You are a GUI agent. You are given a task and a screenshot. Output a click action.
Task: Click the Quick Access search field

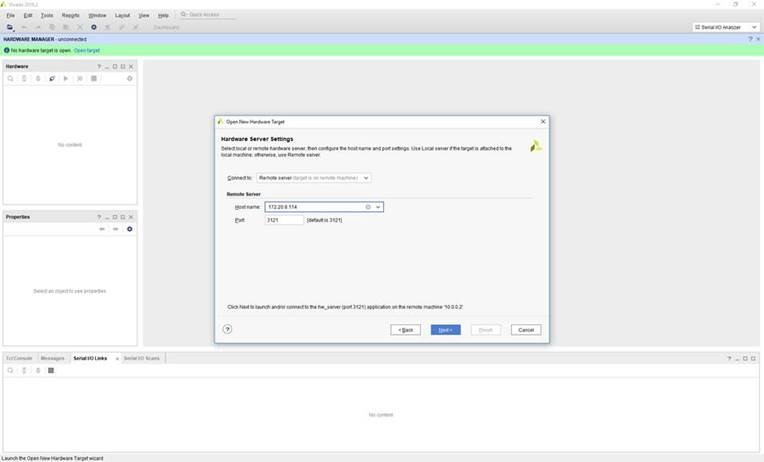pos(207,15)
